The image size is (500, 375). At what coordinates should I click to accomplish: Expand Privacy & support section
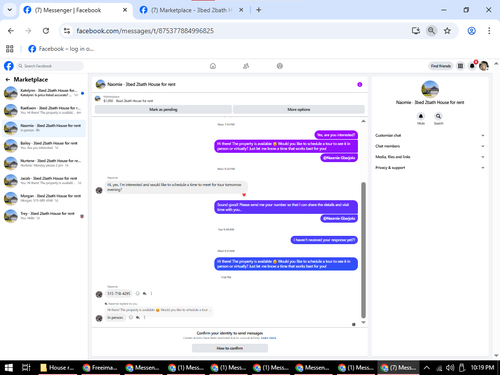point(430,168)
